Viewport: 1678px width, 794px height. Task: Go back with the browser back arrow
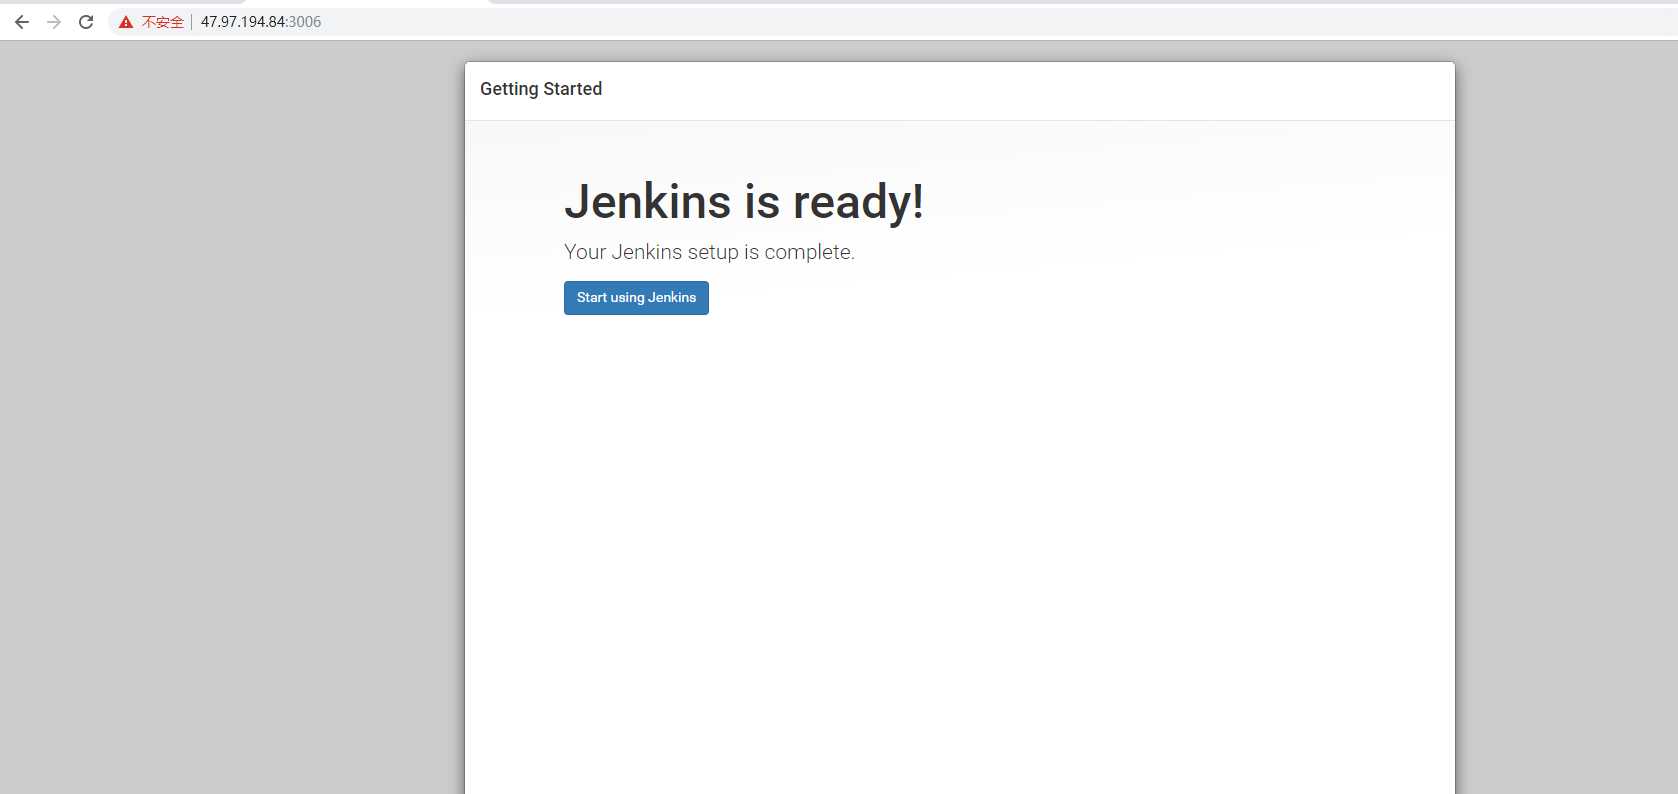(x=22, y=22)
